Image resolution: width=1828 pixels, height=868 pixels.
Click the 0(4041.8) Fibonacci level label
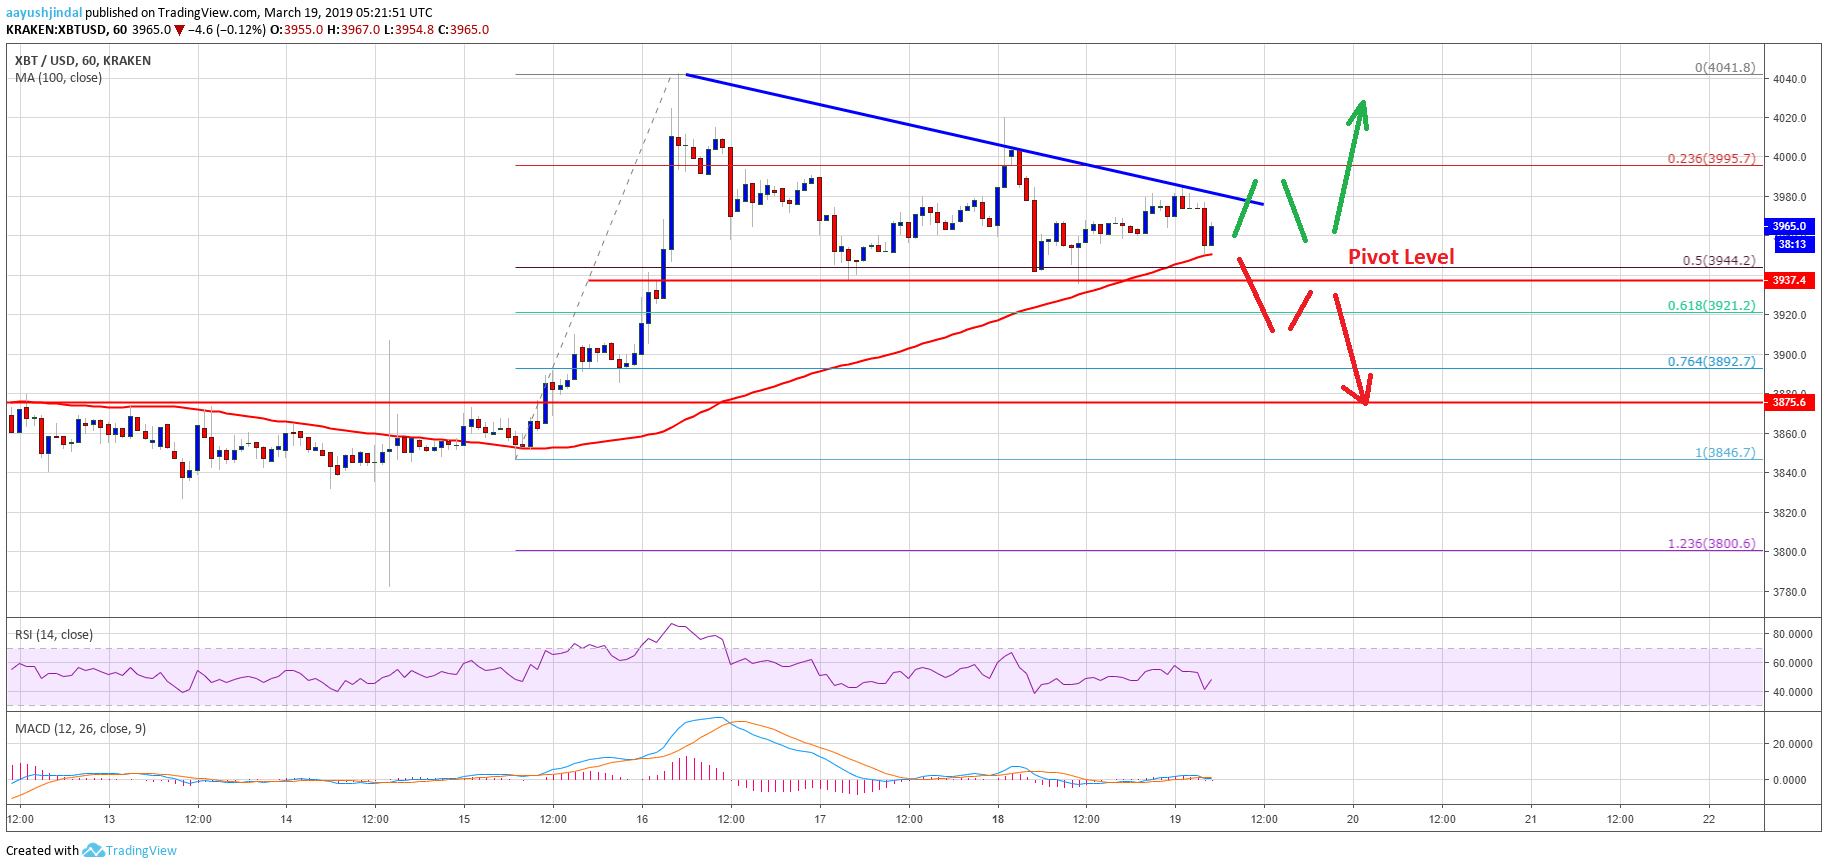[x=1725, y=68]
